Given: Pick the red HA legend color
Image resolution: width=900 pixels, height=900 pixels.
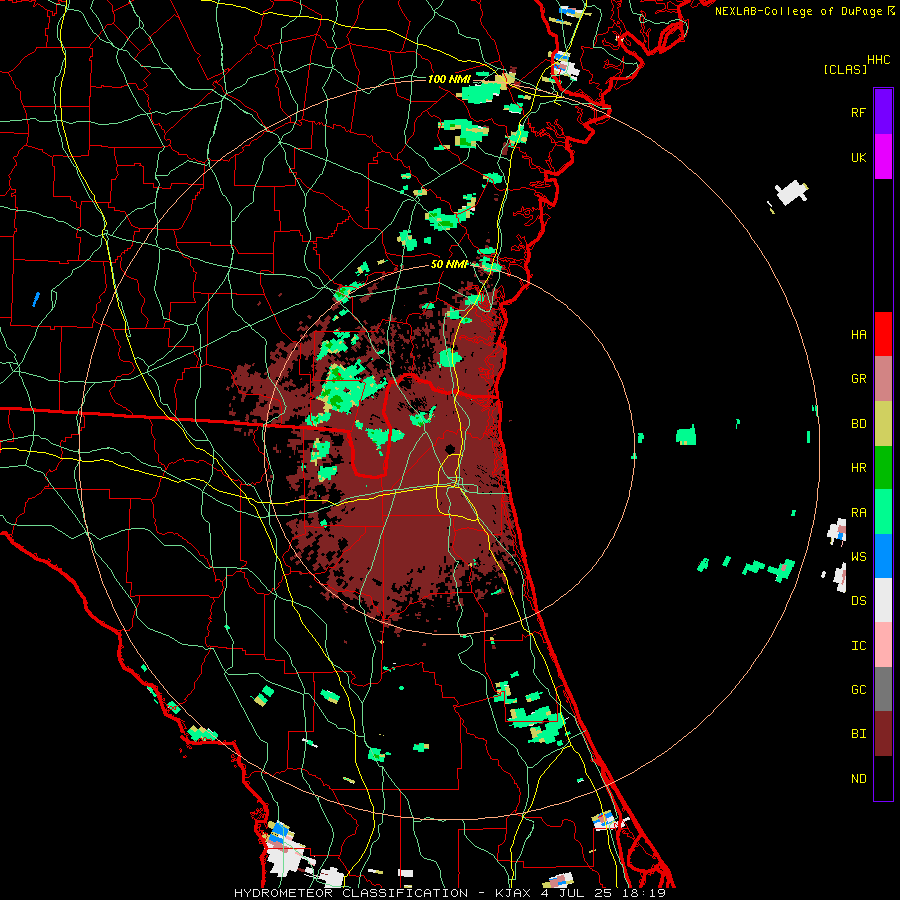Looking at the screenshot, I should (x=883, y=334).
